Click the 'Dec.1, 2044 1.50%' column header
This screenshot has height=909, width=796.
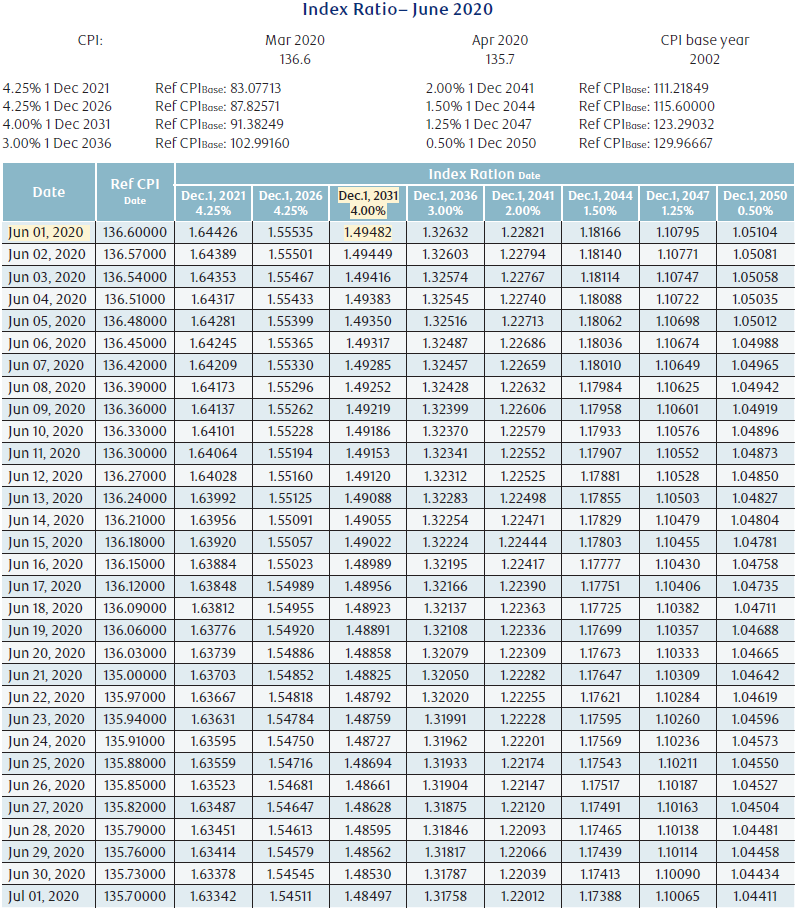coord(600,203)
